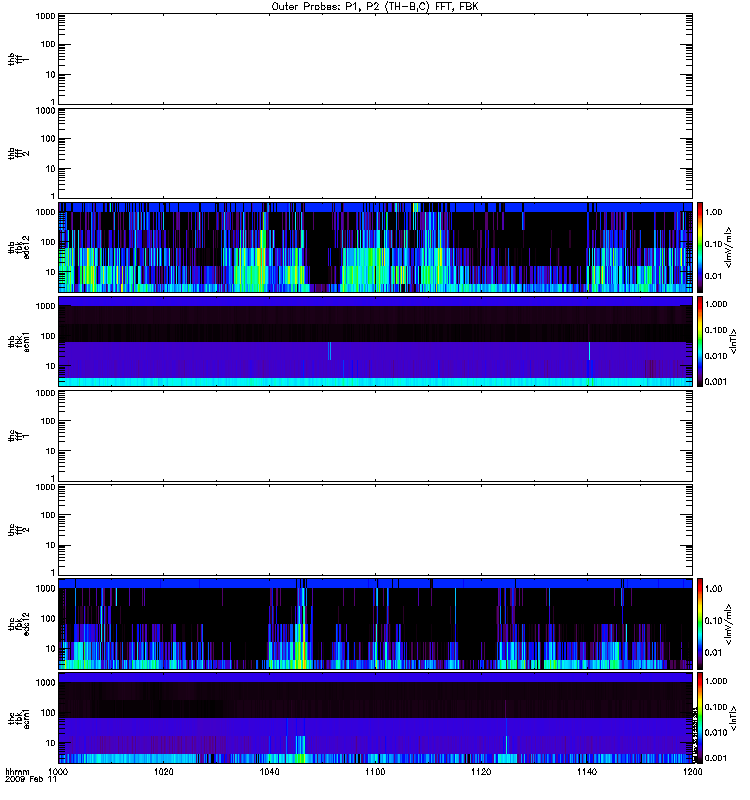Click the '0.100' value on thc scm1 color bar
This screenshot has height=800, width=750.
(716, 707)
